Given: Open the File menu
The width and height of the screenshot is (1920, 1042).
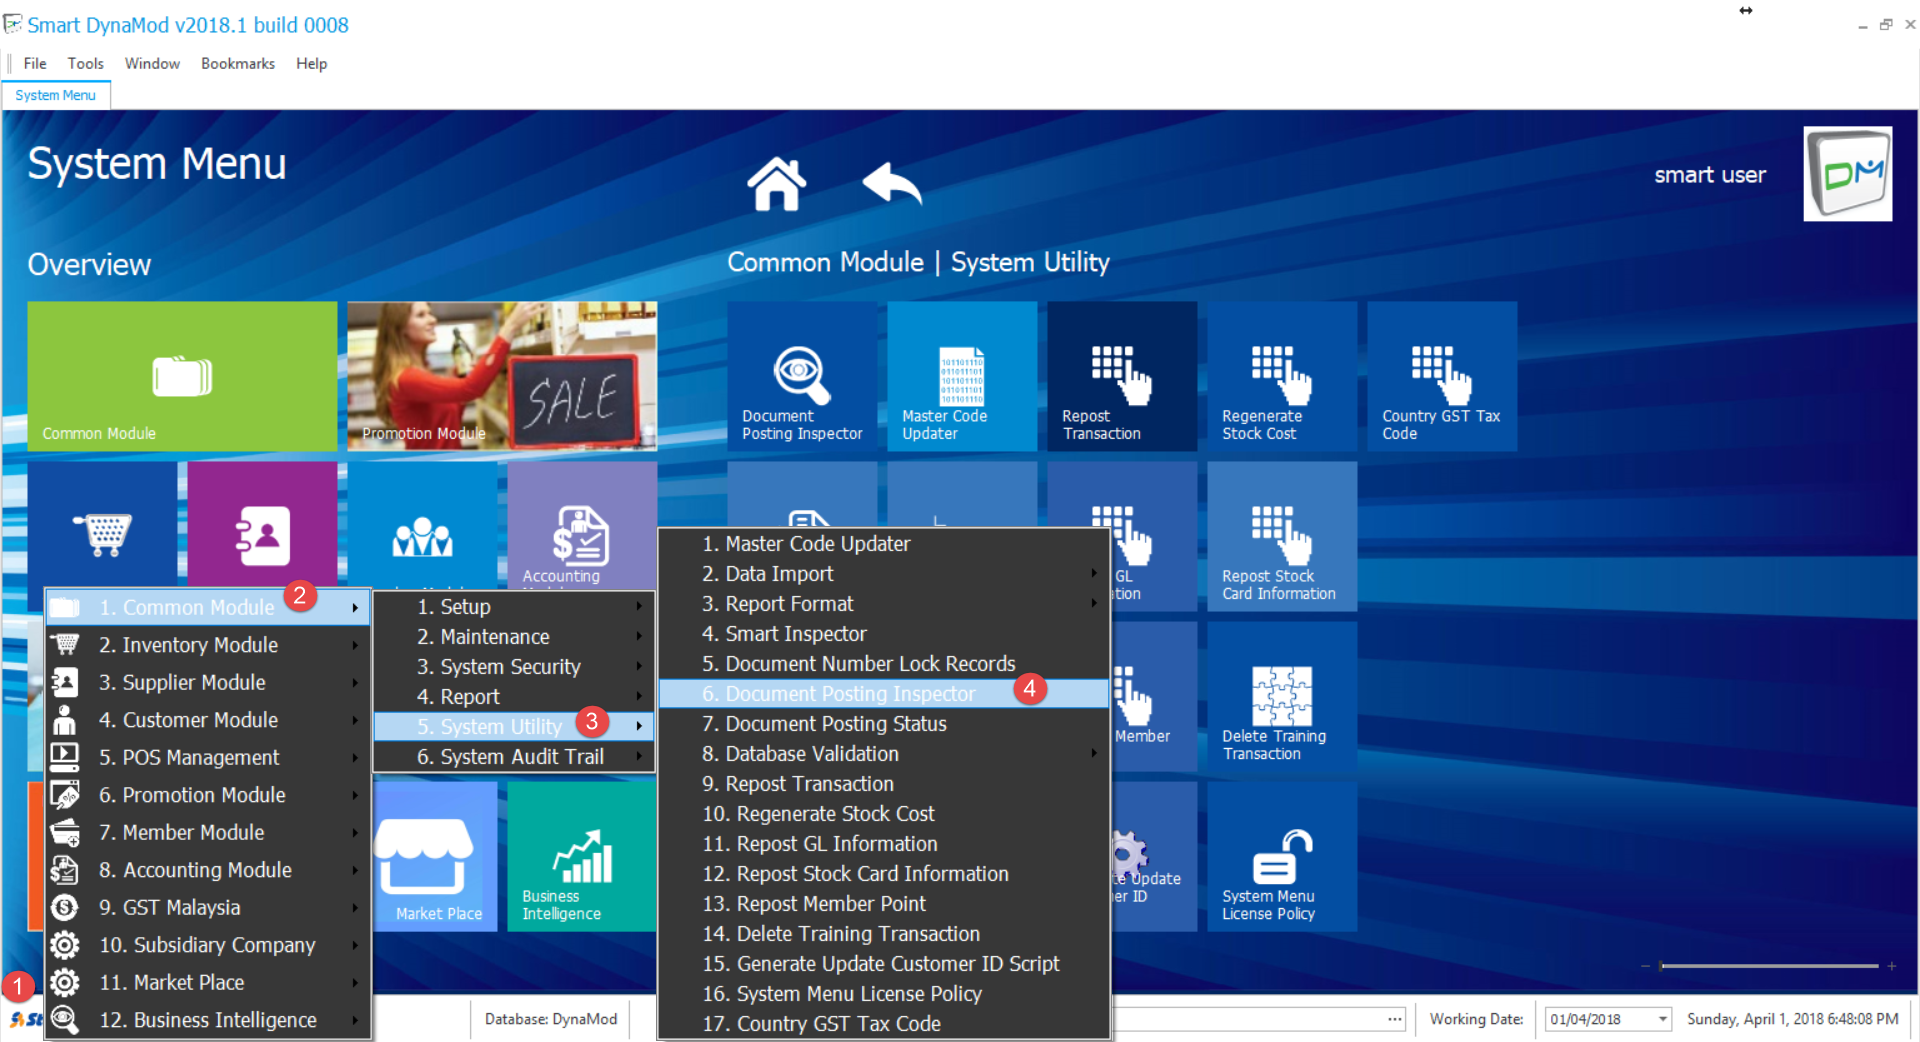Looking at the screenshot, I should pos(35,63).
